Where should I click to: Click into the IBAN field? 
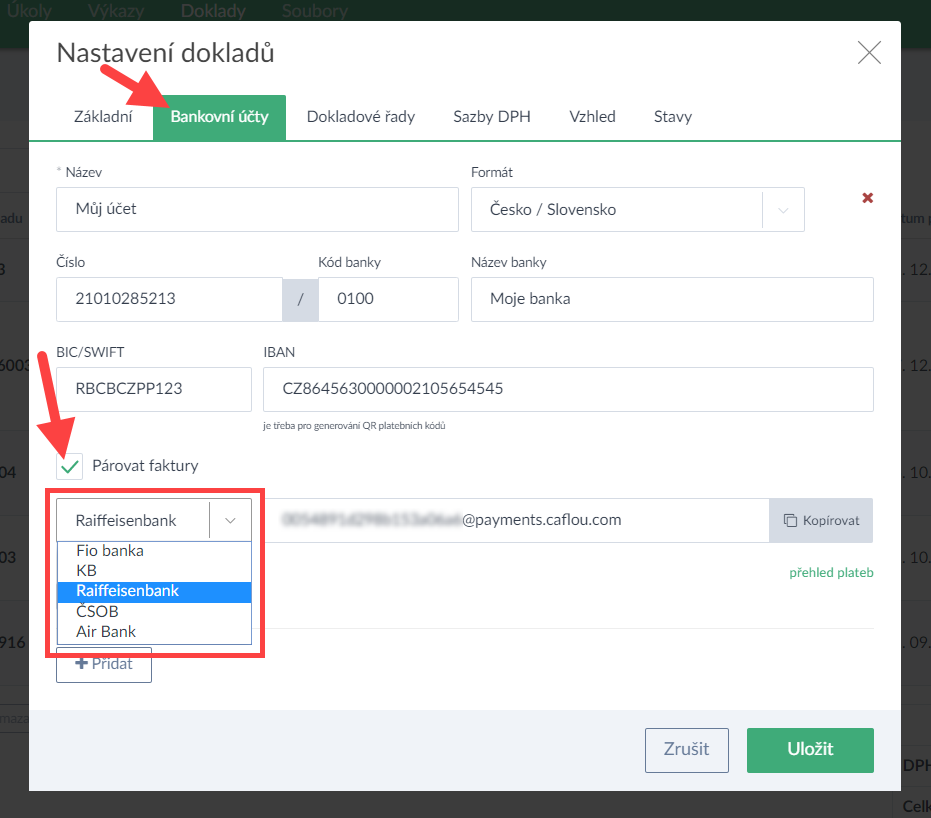pyautogui.click(x=567, y=389)
